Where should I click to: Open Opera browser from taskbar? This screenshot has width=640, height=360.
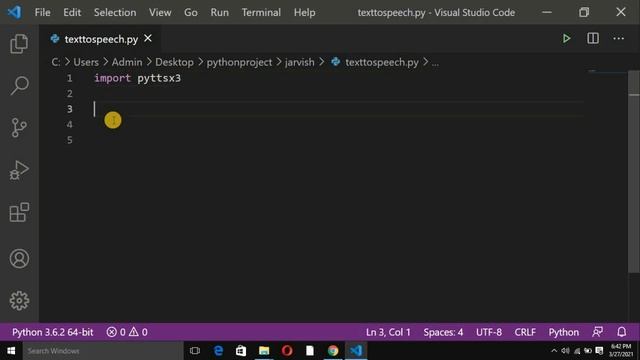coord(287,351)
